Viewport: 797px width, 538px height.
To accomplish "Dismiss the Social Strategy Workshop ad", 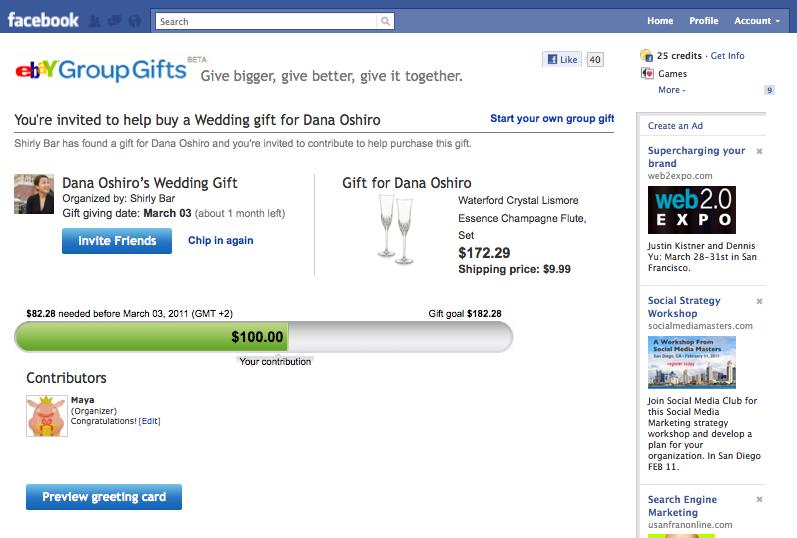I will pyautogui.click(x=759, y=301).
